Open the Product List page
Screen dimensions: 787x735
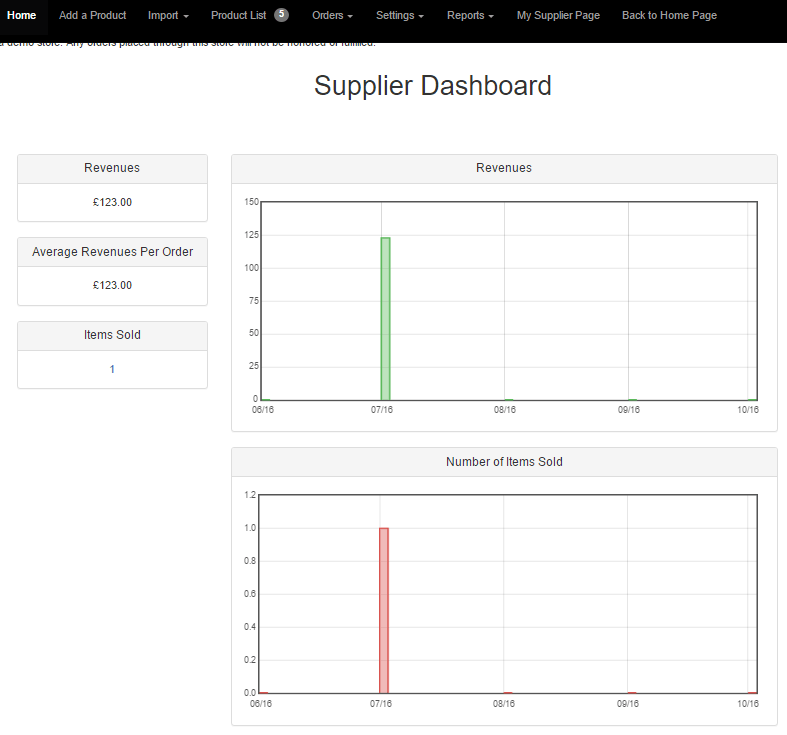point(238,16)
